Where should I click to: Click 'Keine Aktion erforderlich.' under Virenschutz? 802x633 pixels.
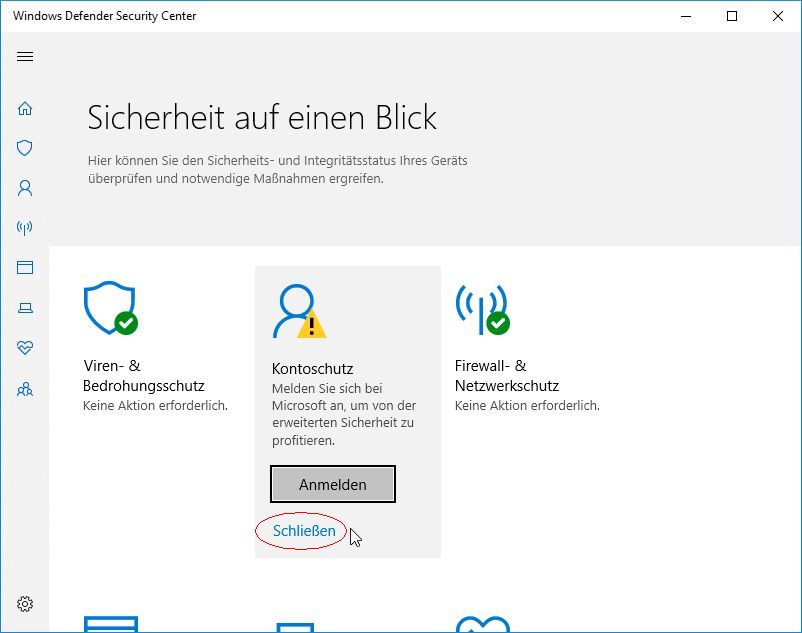point(155,405)
